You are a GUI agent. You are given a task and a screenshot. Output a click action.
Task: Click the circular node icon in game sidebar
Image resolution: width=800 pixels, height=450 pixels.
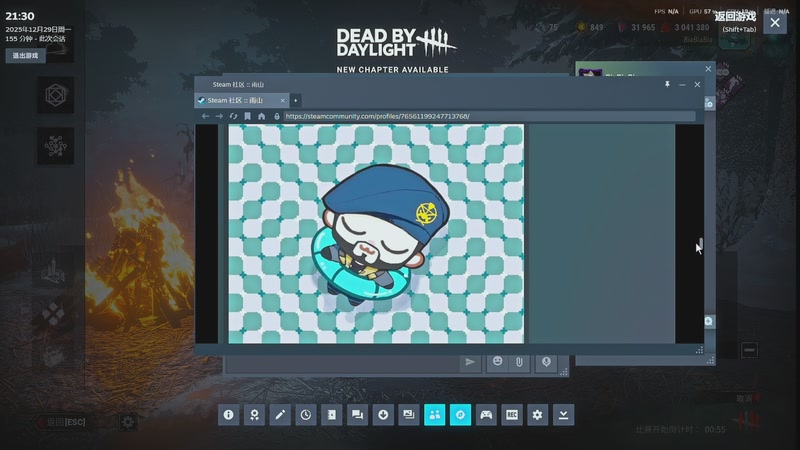point(56,146)
